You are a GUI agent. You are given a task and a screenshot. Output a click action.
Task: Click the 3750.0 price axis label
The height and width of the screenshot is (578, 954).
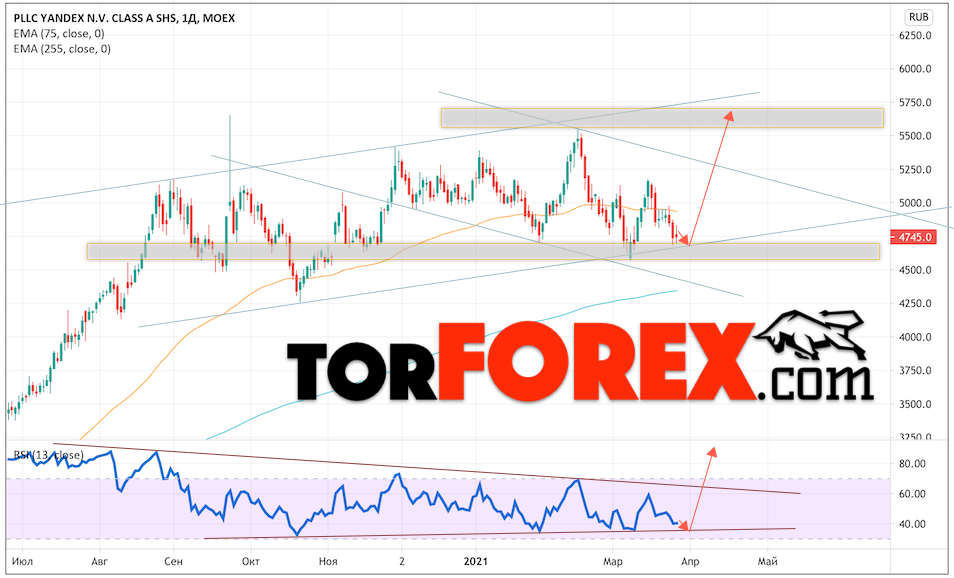tap(915, 370)
